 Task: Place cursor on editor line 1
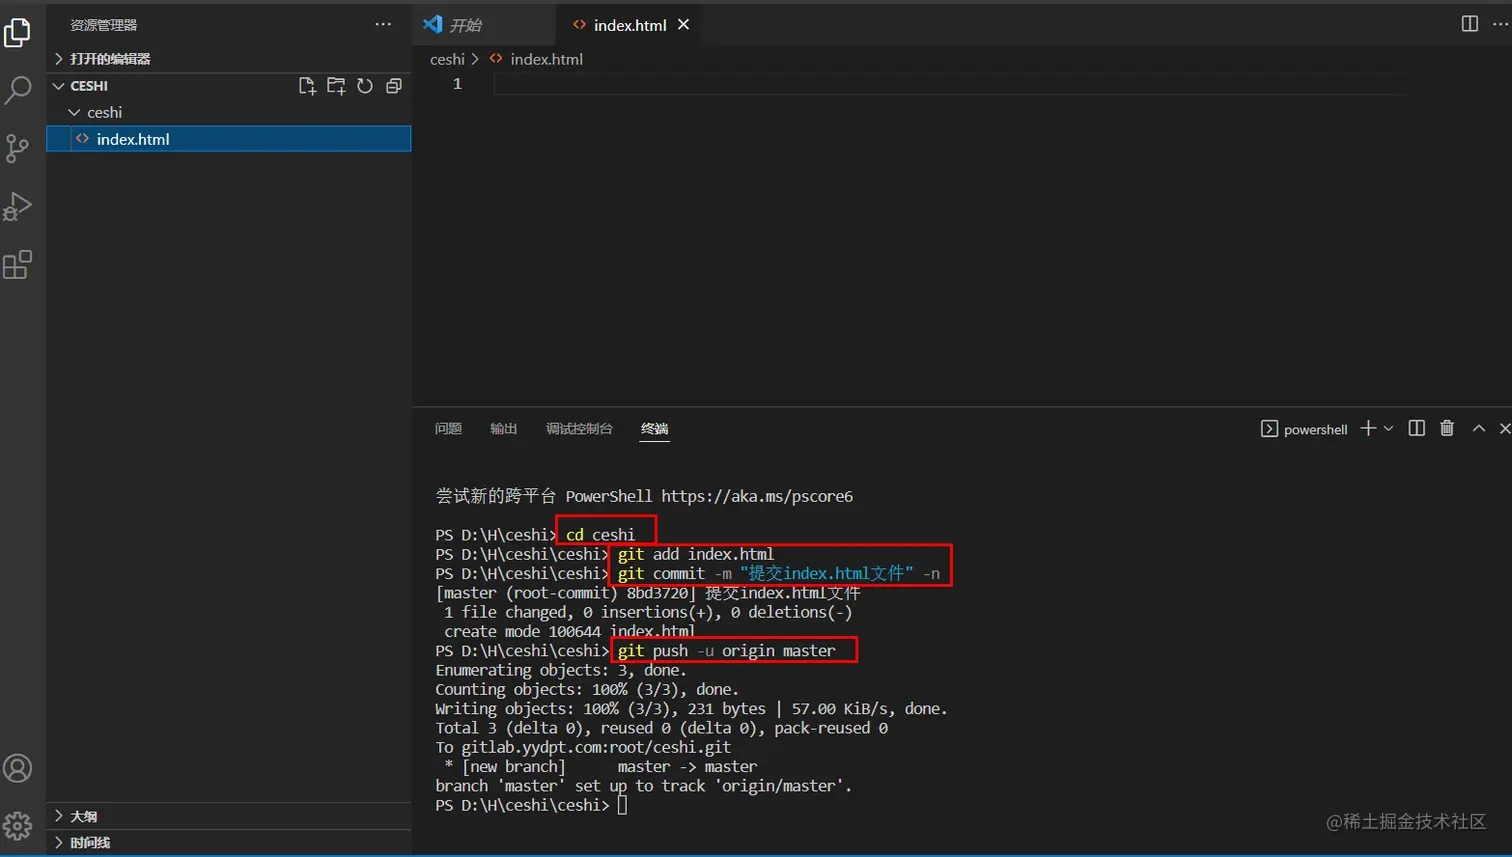[x=950, y=84]
